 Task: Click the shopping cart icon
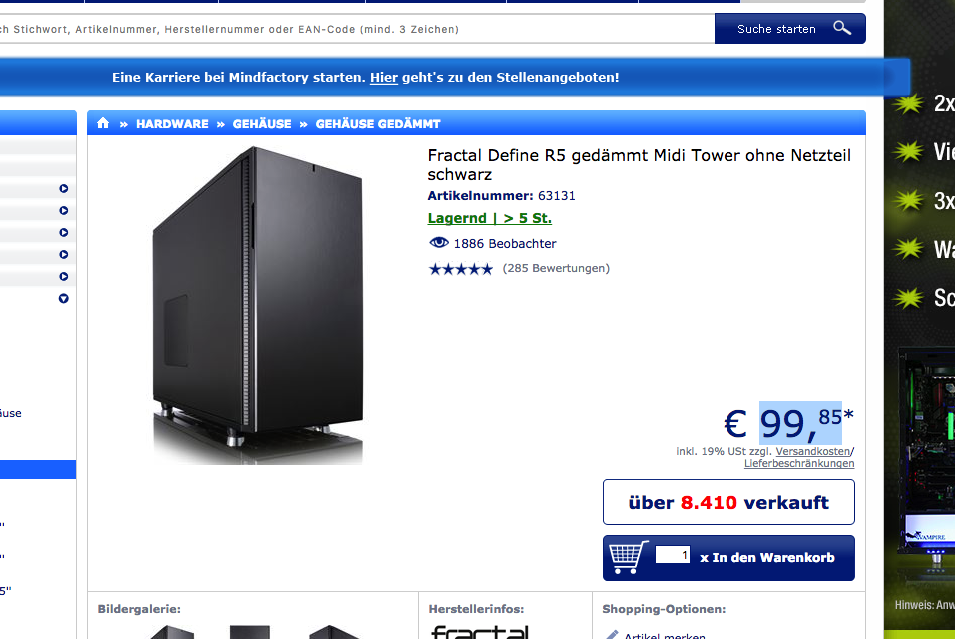[x=629, y=557]
